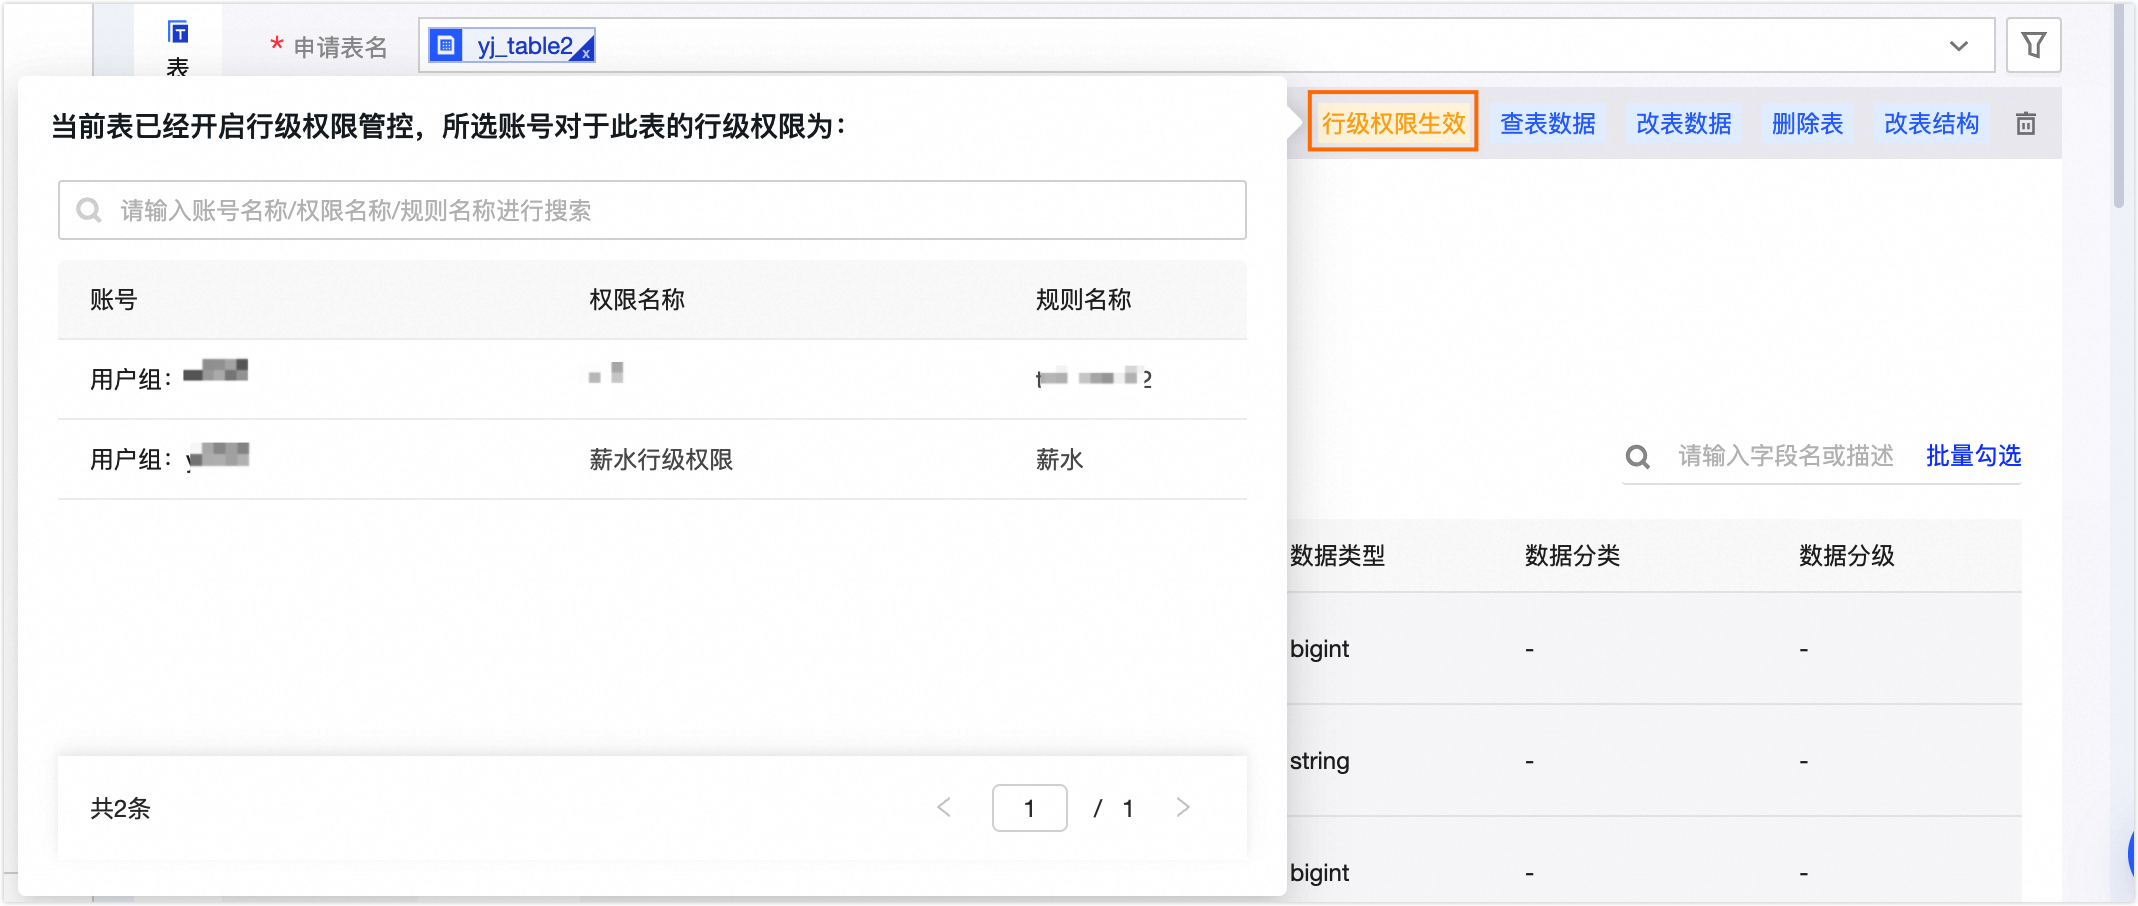The image size is (2138, 906).
Task: Click the 薪水行级权限 row entry
Action: point(661,459)
